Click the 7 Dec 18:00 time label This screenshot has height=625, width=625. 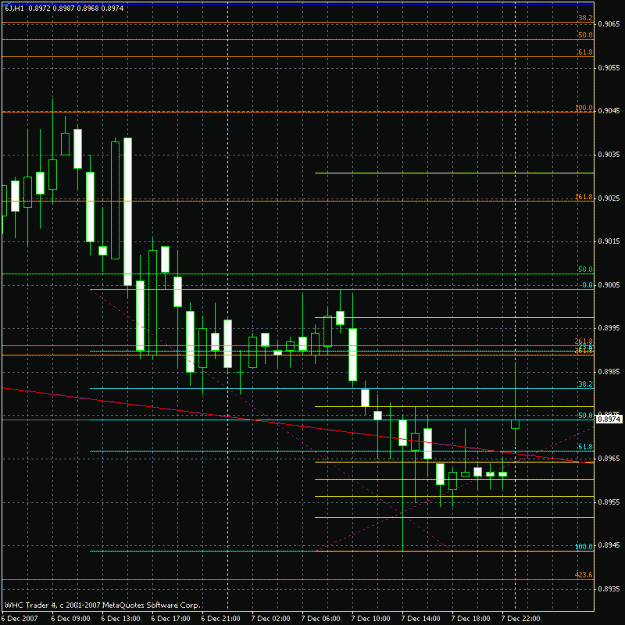point(471,618)
